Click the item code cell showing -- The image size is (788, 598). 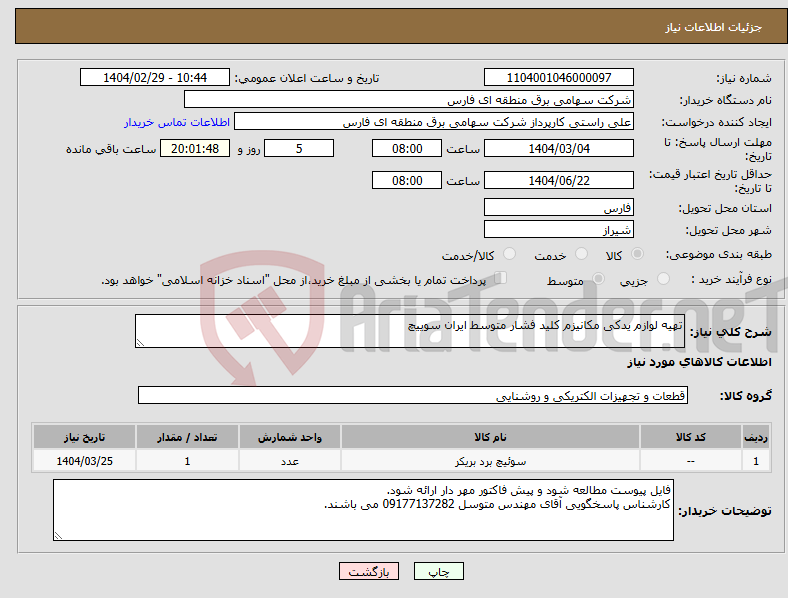coord(691,461)
